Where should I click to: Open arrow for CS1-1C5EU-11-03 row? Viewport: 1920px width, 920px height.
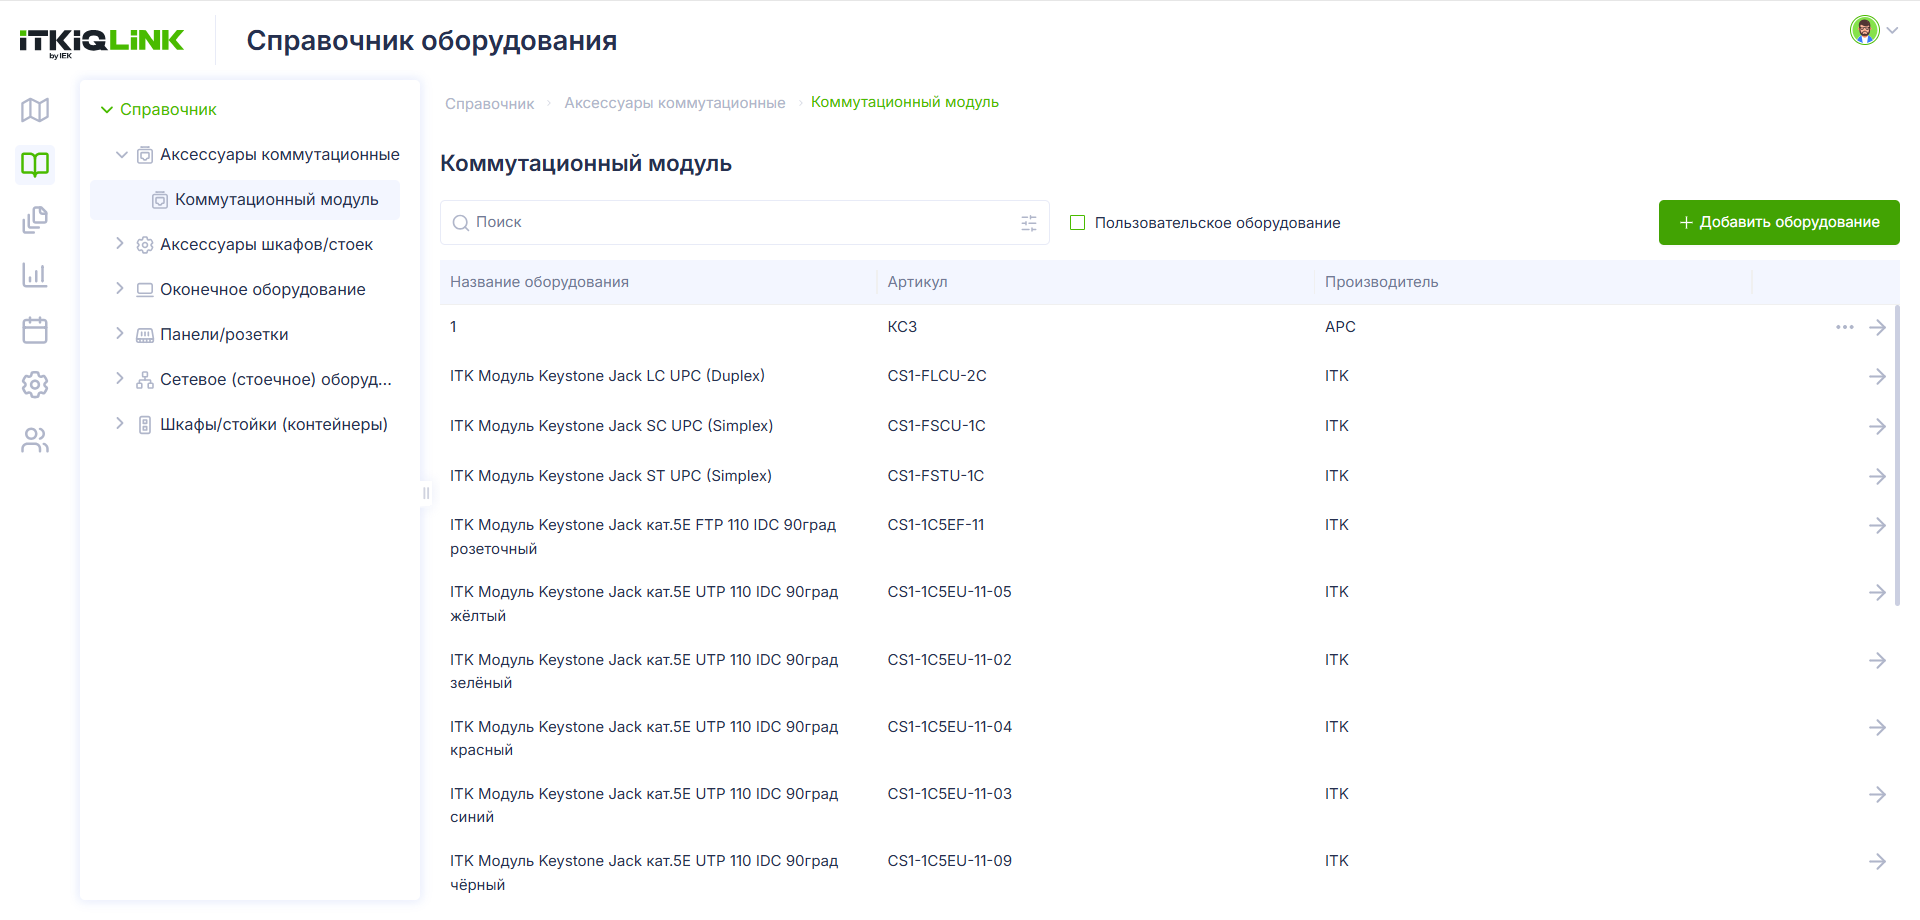coord(1878,794)
